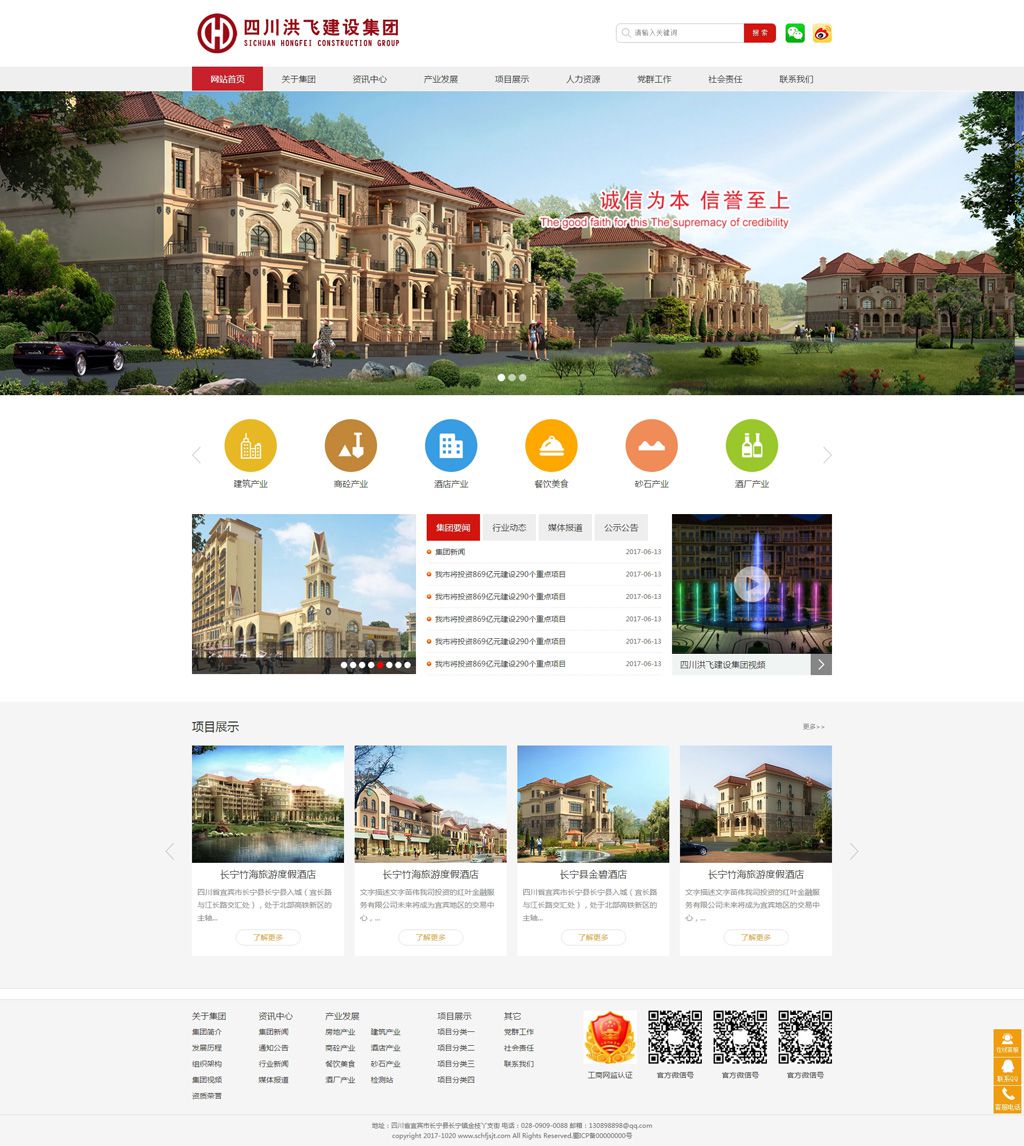Viewport: 1024px width, 1146px height.
Task: Open the brown 商砼产业 shovel icon
Action: 351,446
